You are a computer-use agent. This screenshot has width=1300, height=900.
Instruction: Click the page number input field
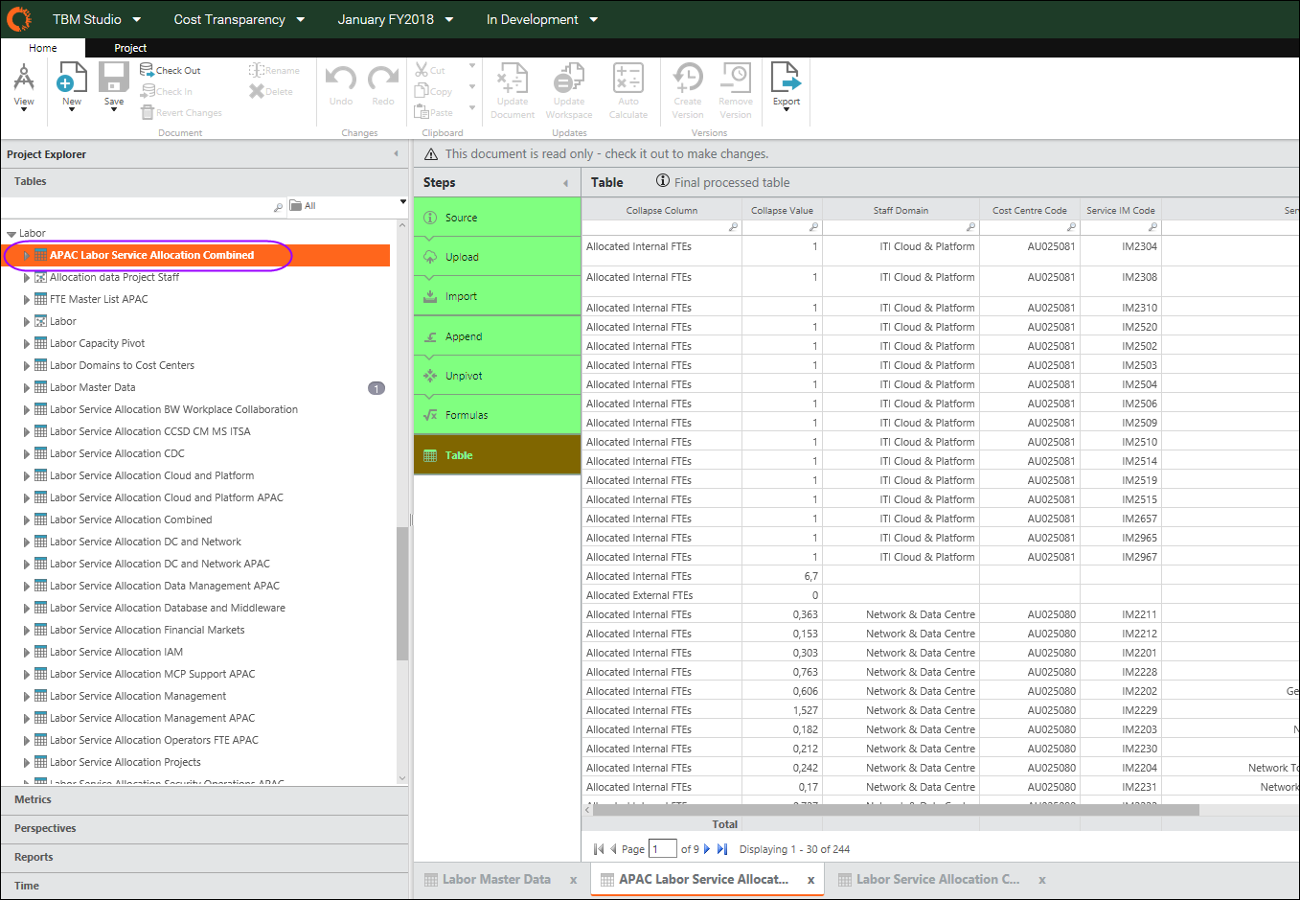[x=662, y=849]
